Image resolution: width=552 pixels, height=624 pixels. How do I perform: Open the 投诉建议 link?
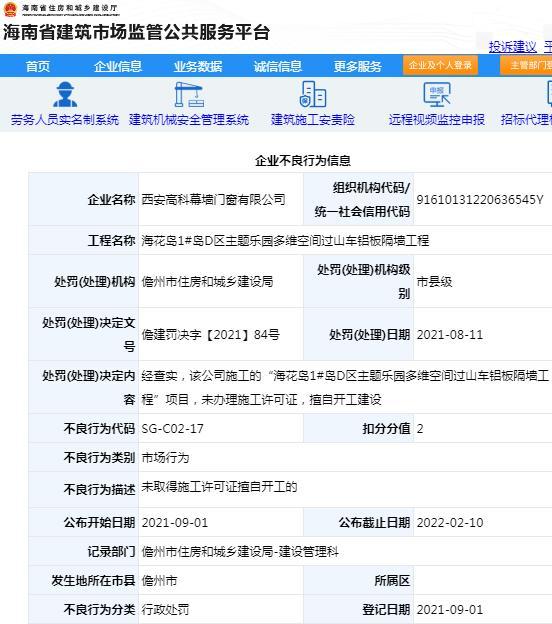[x=513, y=47]
